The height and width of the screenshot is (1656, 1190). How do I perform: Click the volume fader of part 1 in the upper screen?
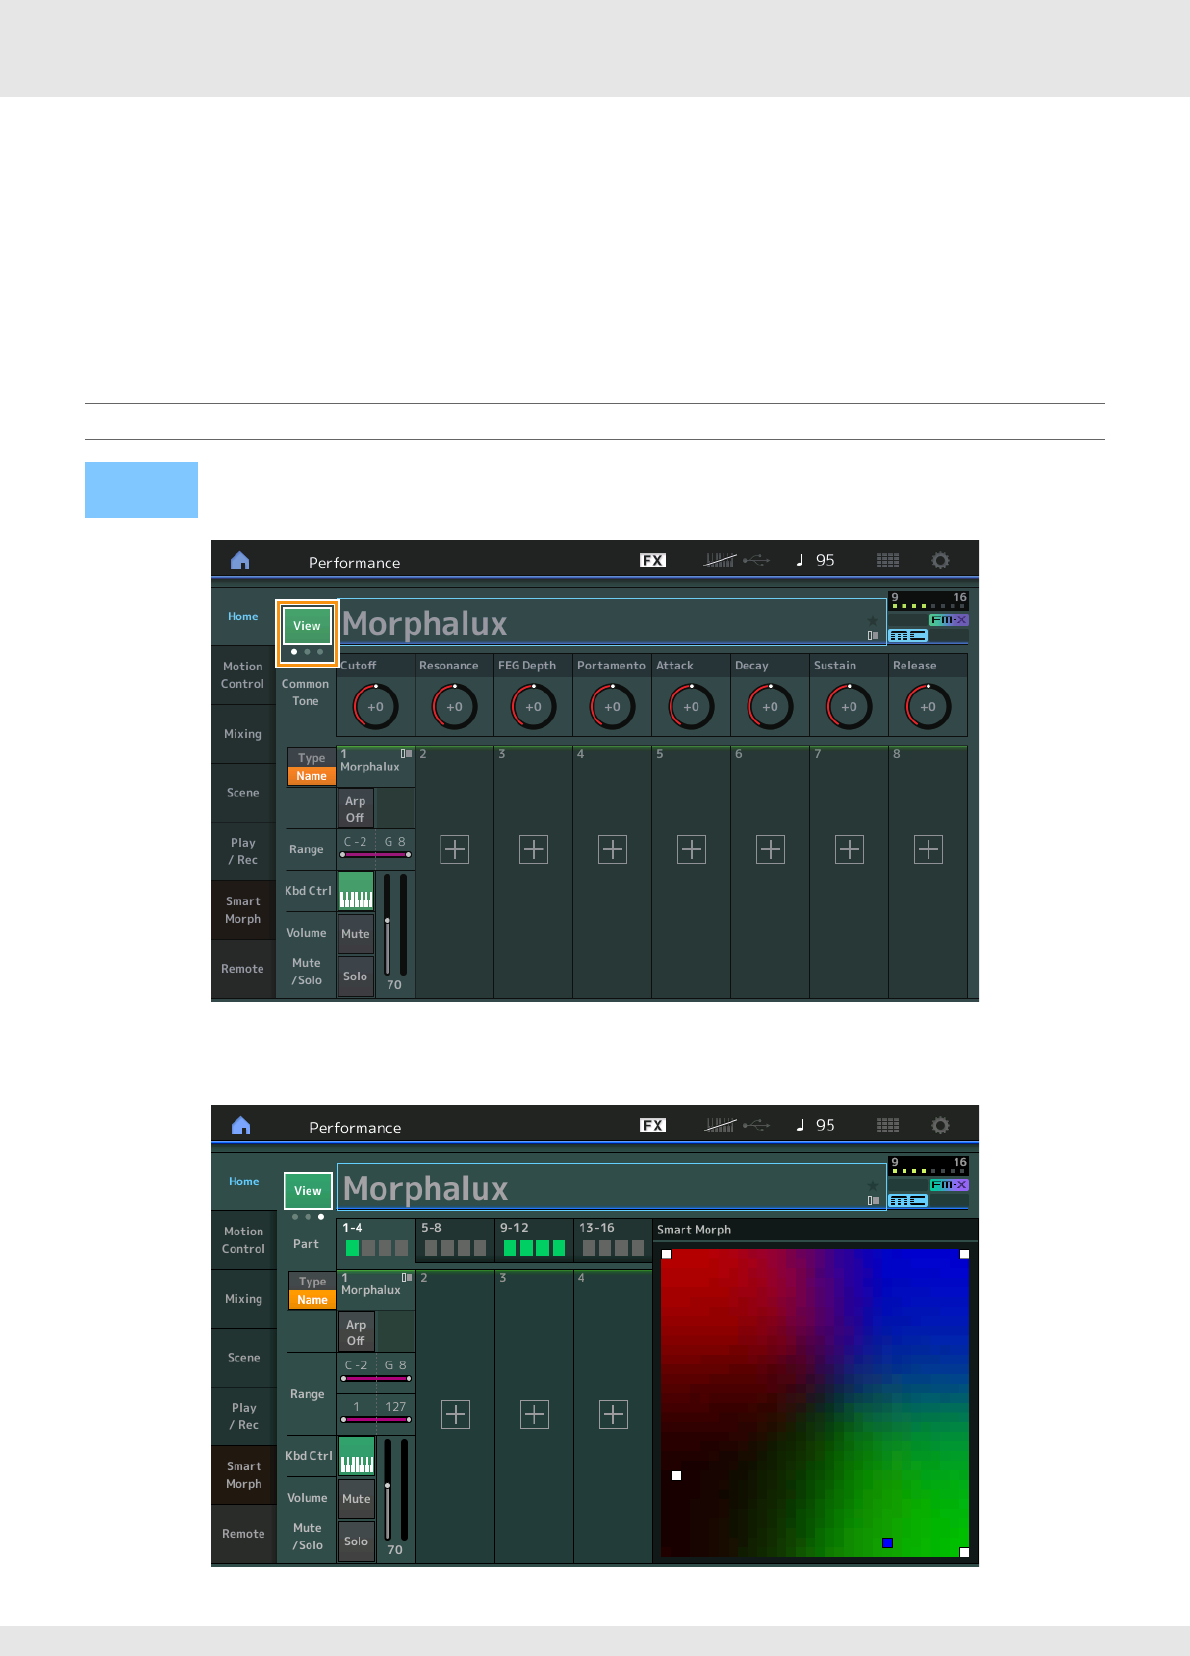(x=387, y=925)
